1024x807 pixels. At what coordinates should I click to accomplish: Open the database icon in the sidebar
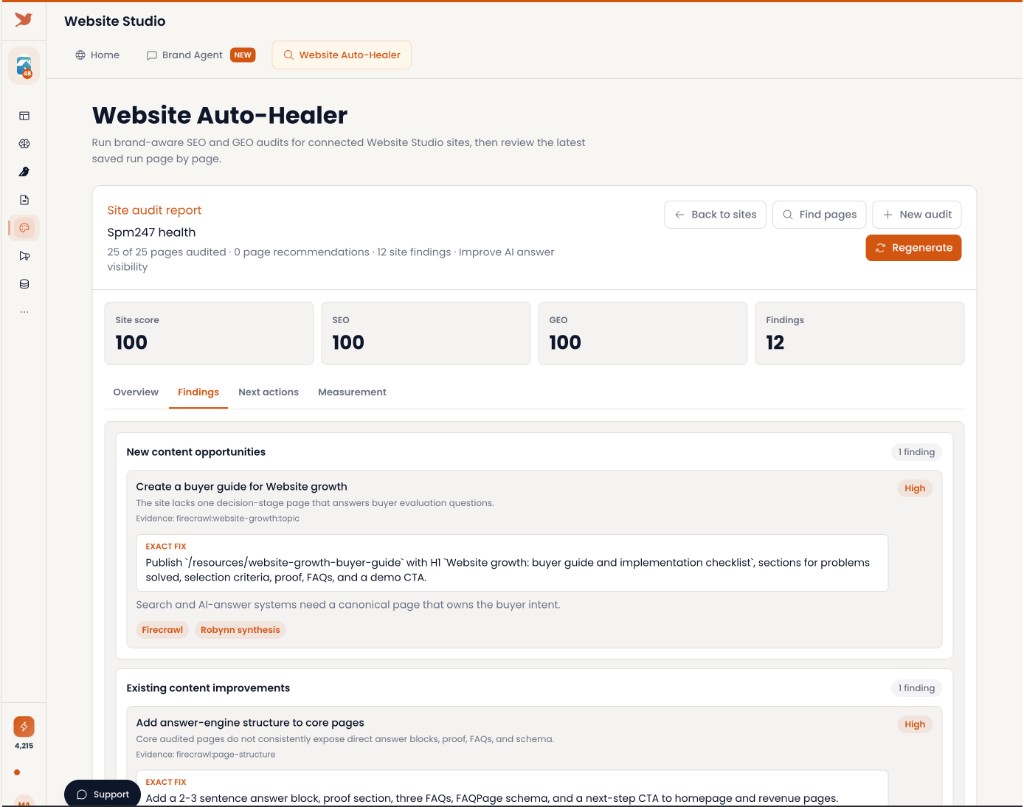pos(24,284)
